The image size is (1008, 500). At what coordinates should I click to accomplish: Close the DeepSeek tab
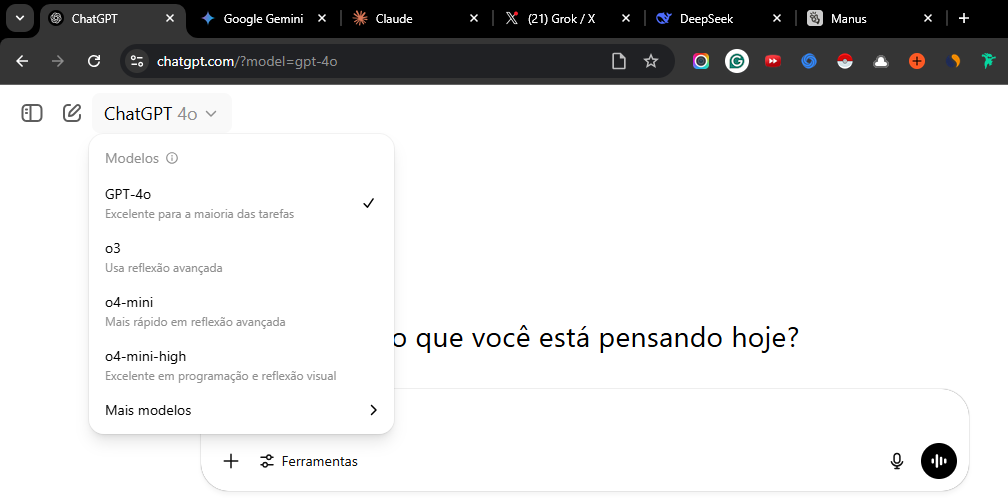tap(777, 19)
